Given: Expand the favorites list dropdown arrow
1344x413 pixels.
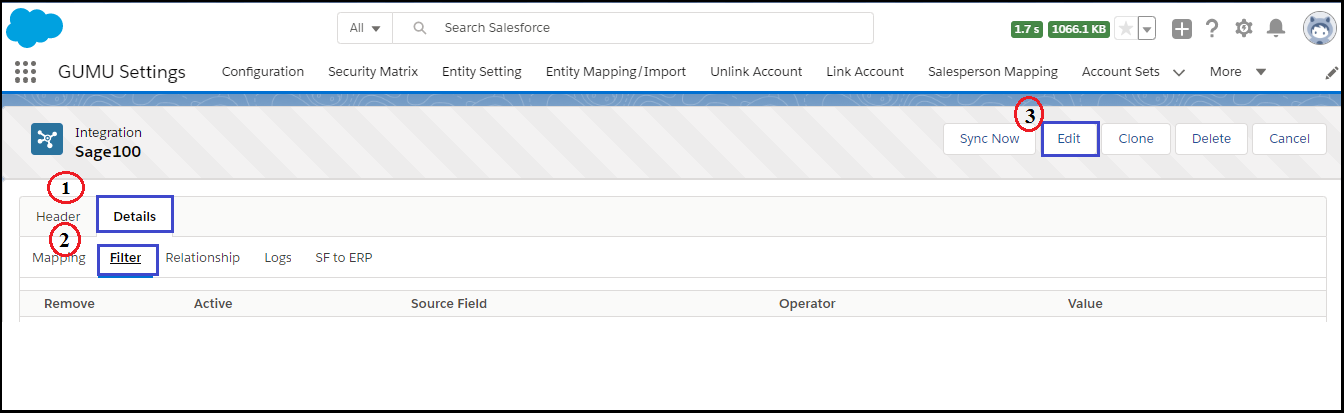Looking at the screenshot, I should 1147,29.
